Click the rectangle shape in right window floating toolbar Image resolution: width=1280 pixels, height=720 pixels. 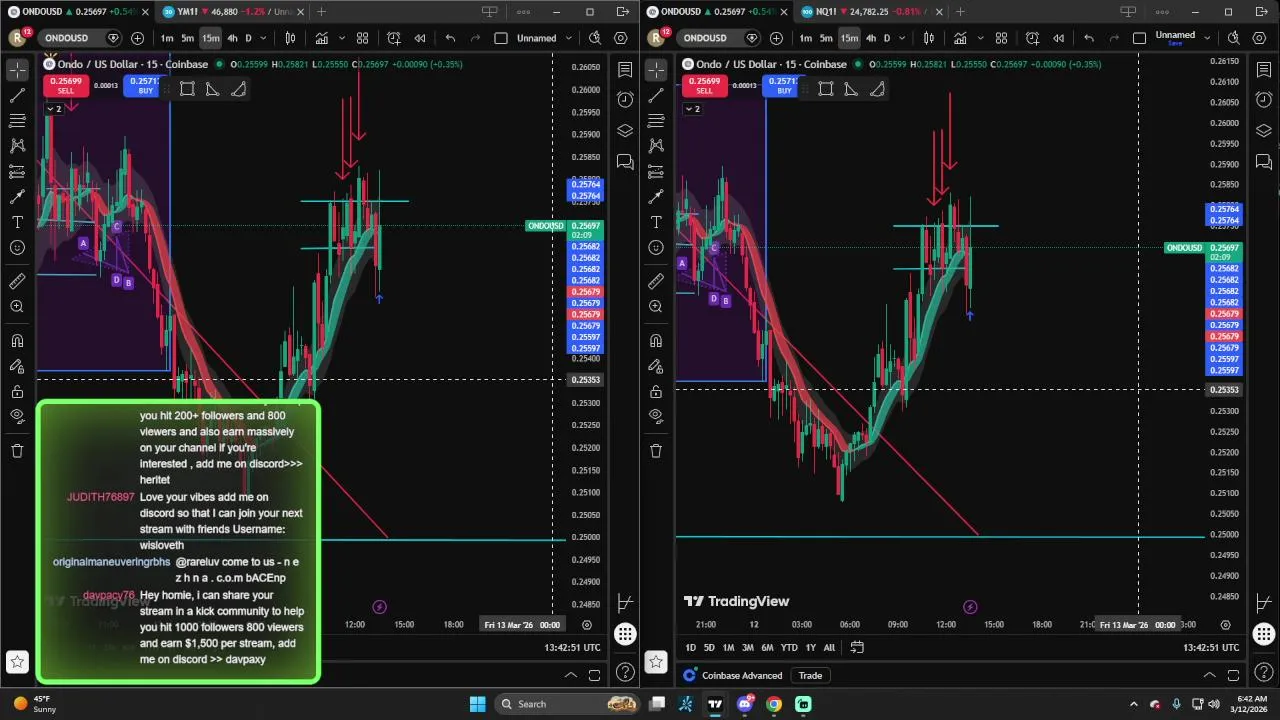(x=825, y=89)
